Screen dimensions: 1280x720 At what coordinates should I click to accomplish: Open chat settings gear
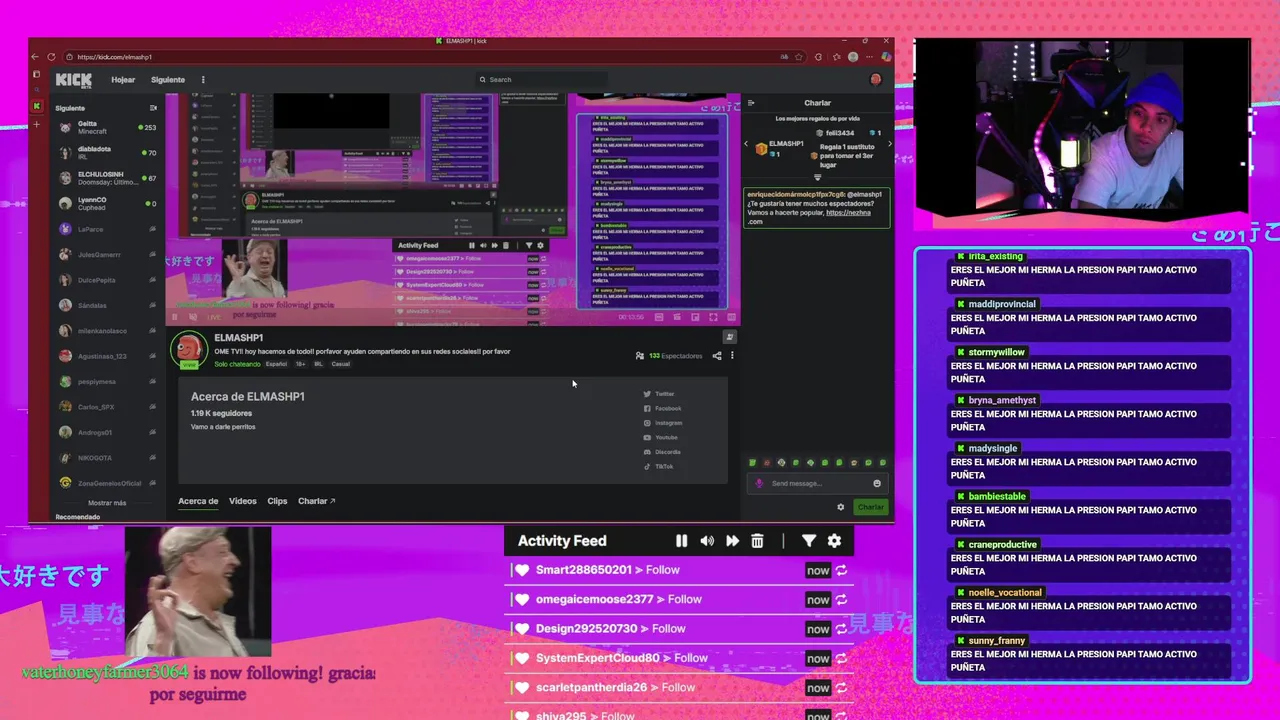click(x=840, y=507)
